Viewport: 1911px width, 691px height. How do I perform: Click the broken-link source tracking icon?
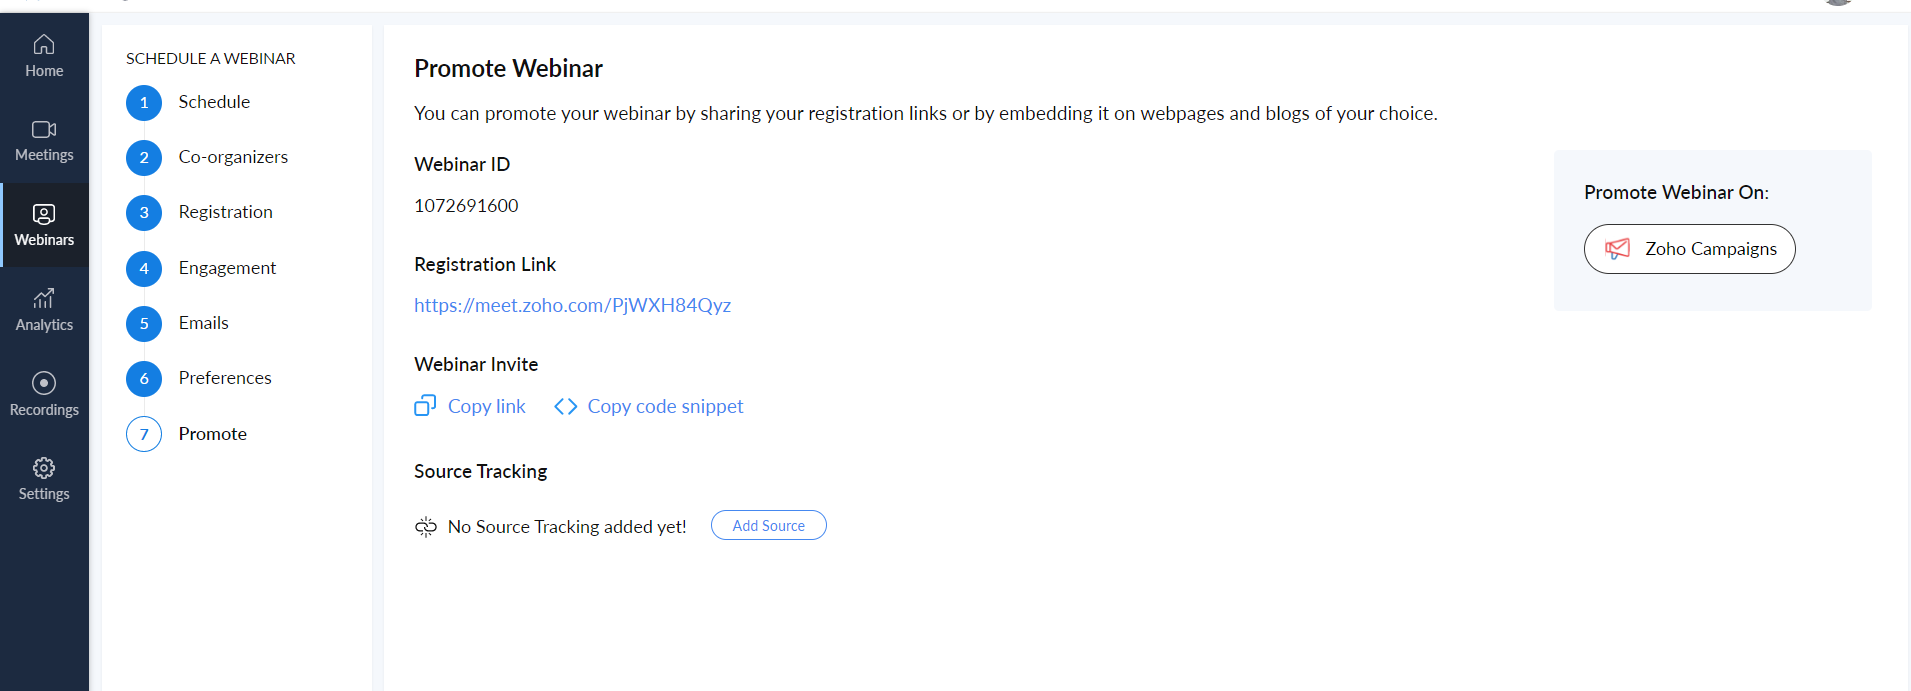coord(426,527)
